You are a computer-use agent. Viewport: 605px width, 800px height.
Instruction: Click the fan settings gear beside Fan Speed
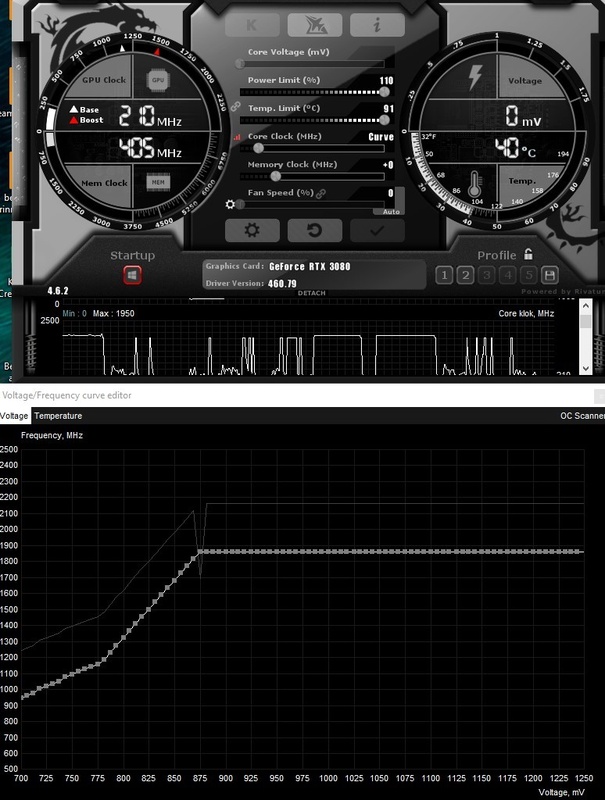point(230,204)
